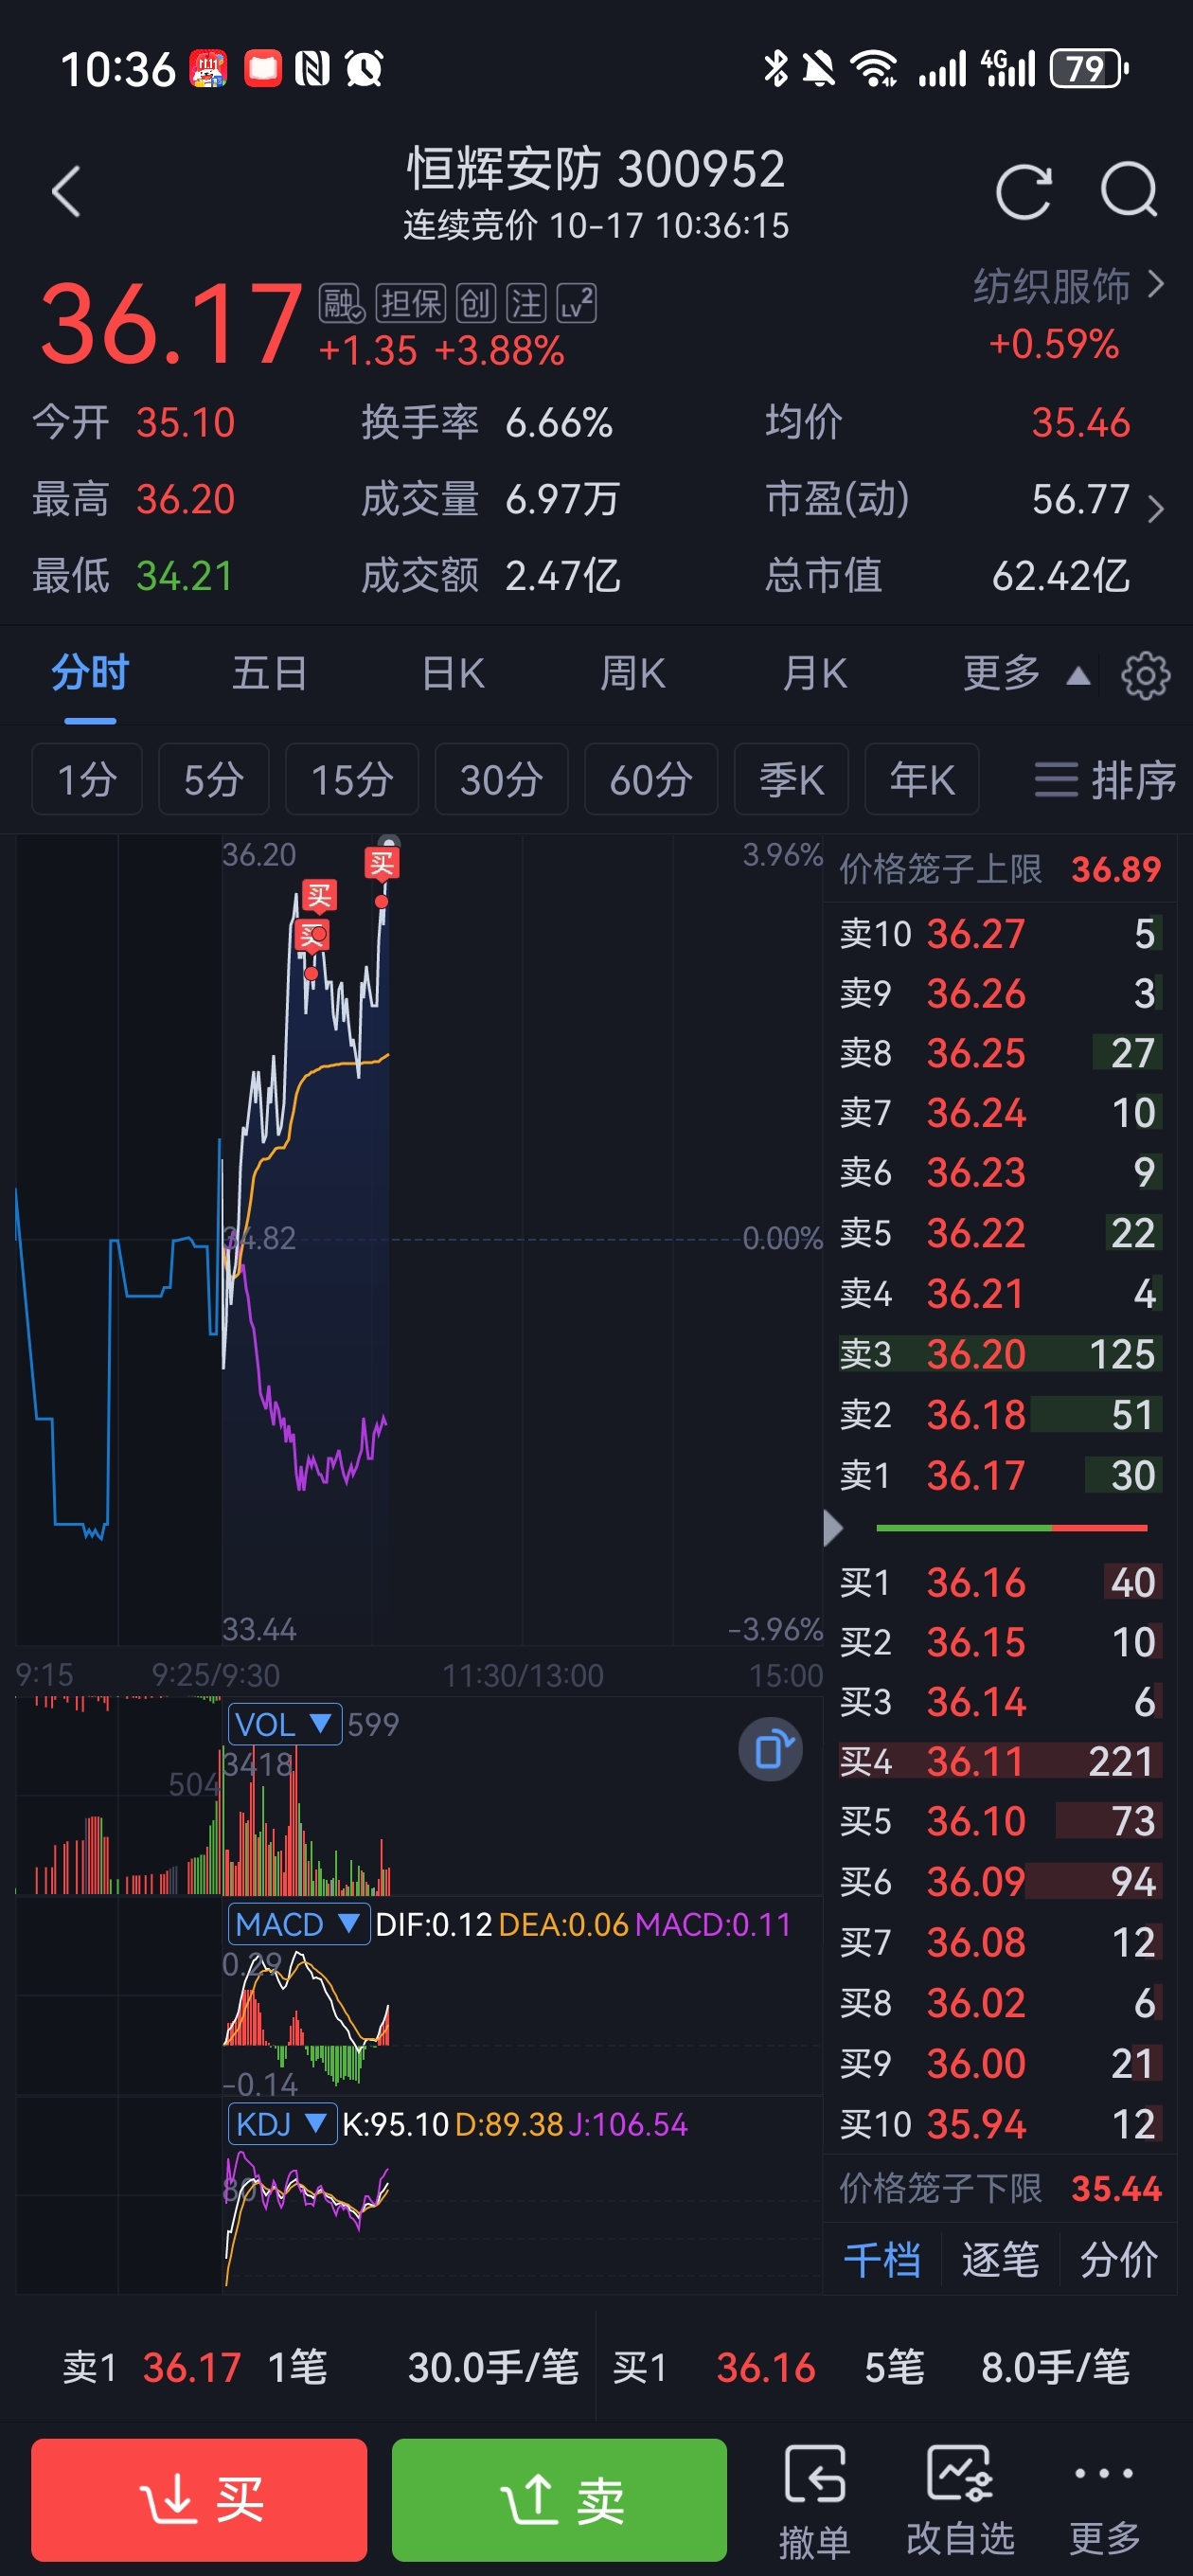Tap the back arrow icon
The width and height of the screenshot is (1193, 2576).
click(x=66, y=191)
